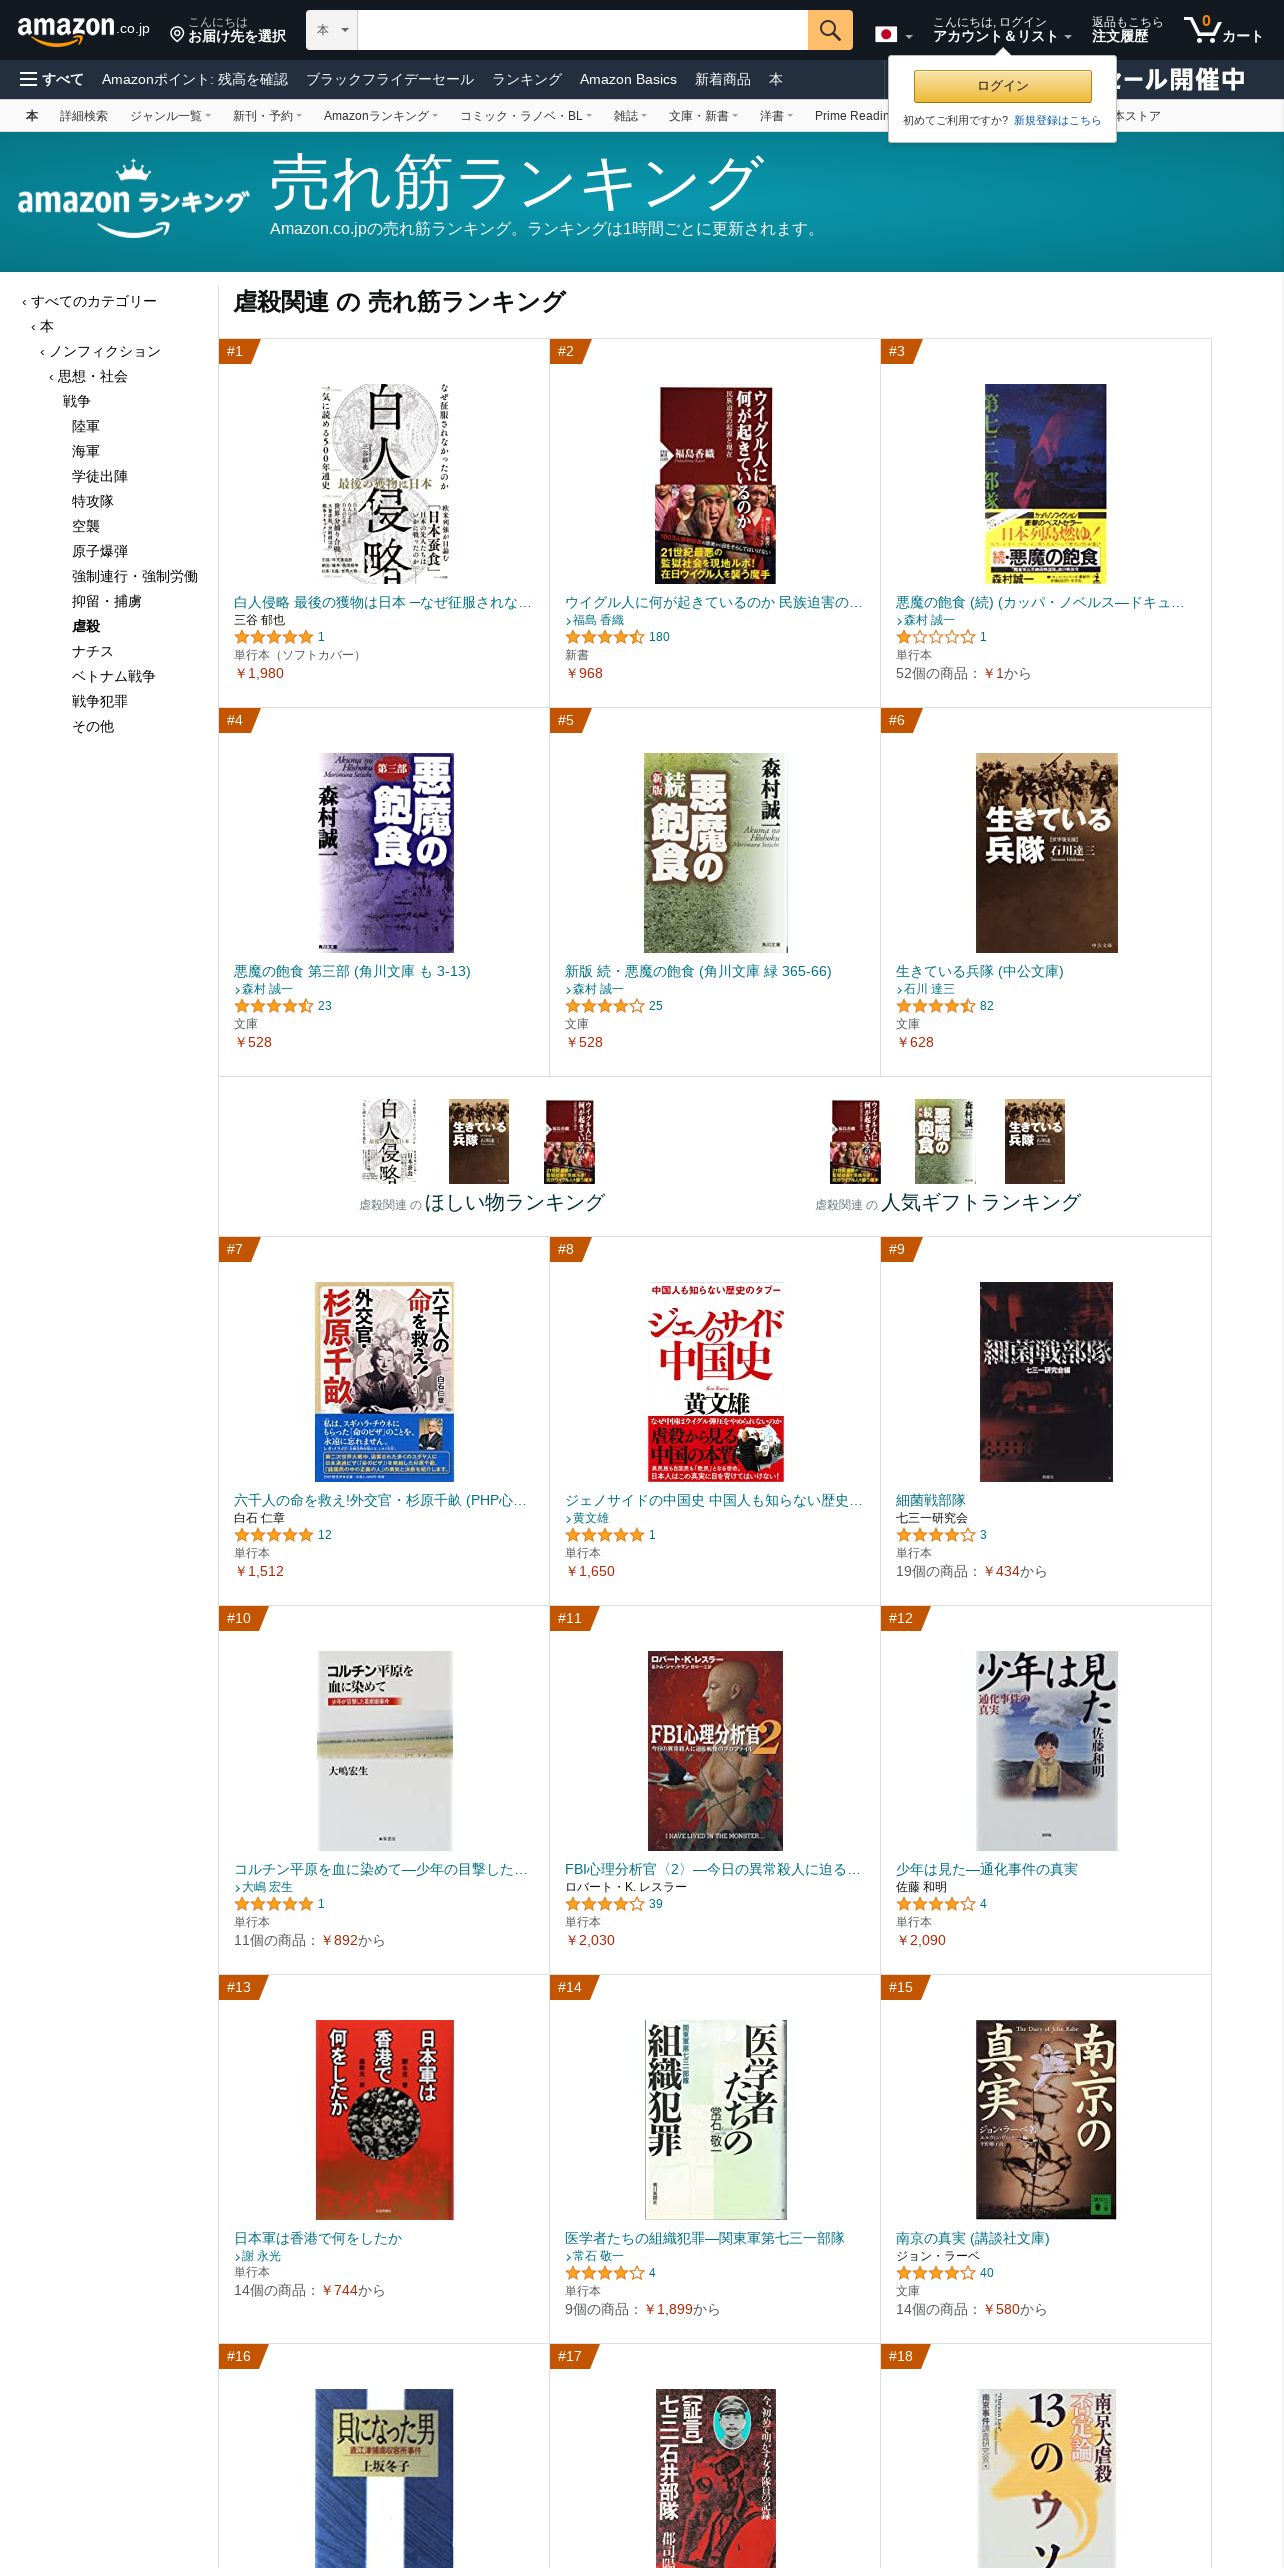Click the Japan flag language icon
The width and height of the screenshot is (1284, 2568).
tap(886, 34)
